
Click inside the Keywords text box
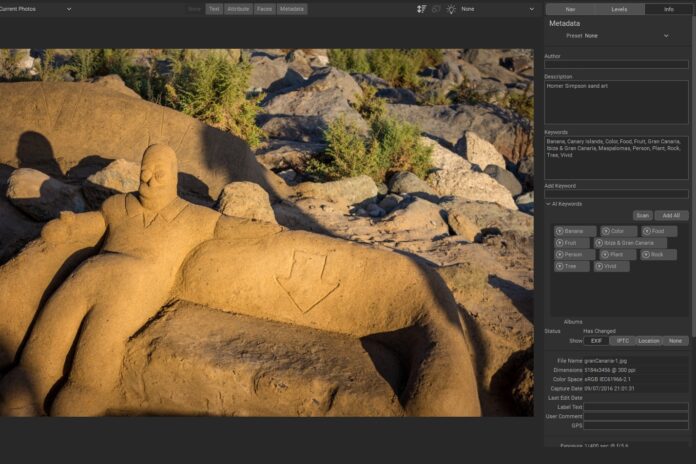[616, 158]
